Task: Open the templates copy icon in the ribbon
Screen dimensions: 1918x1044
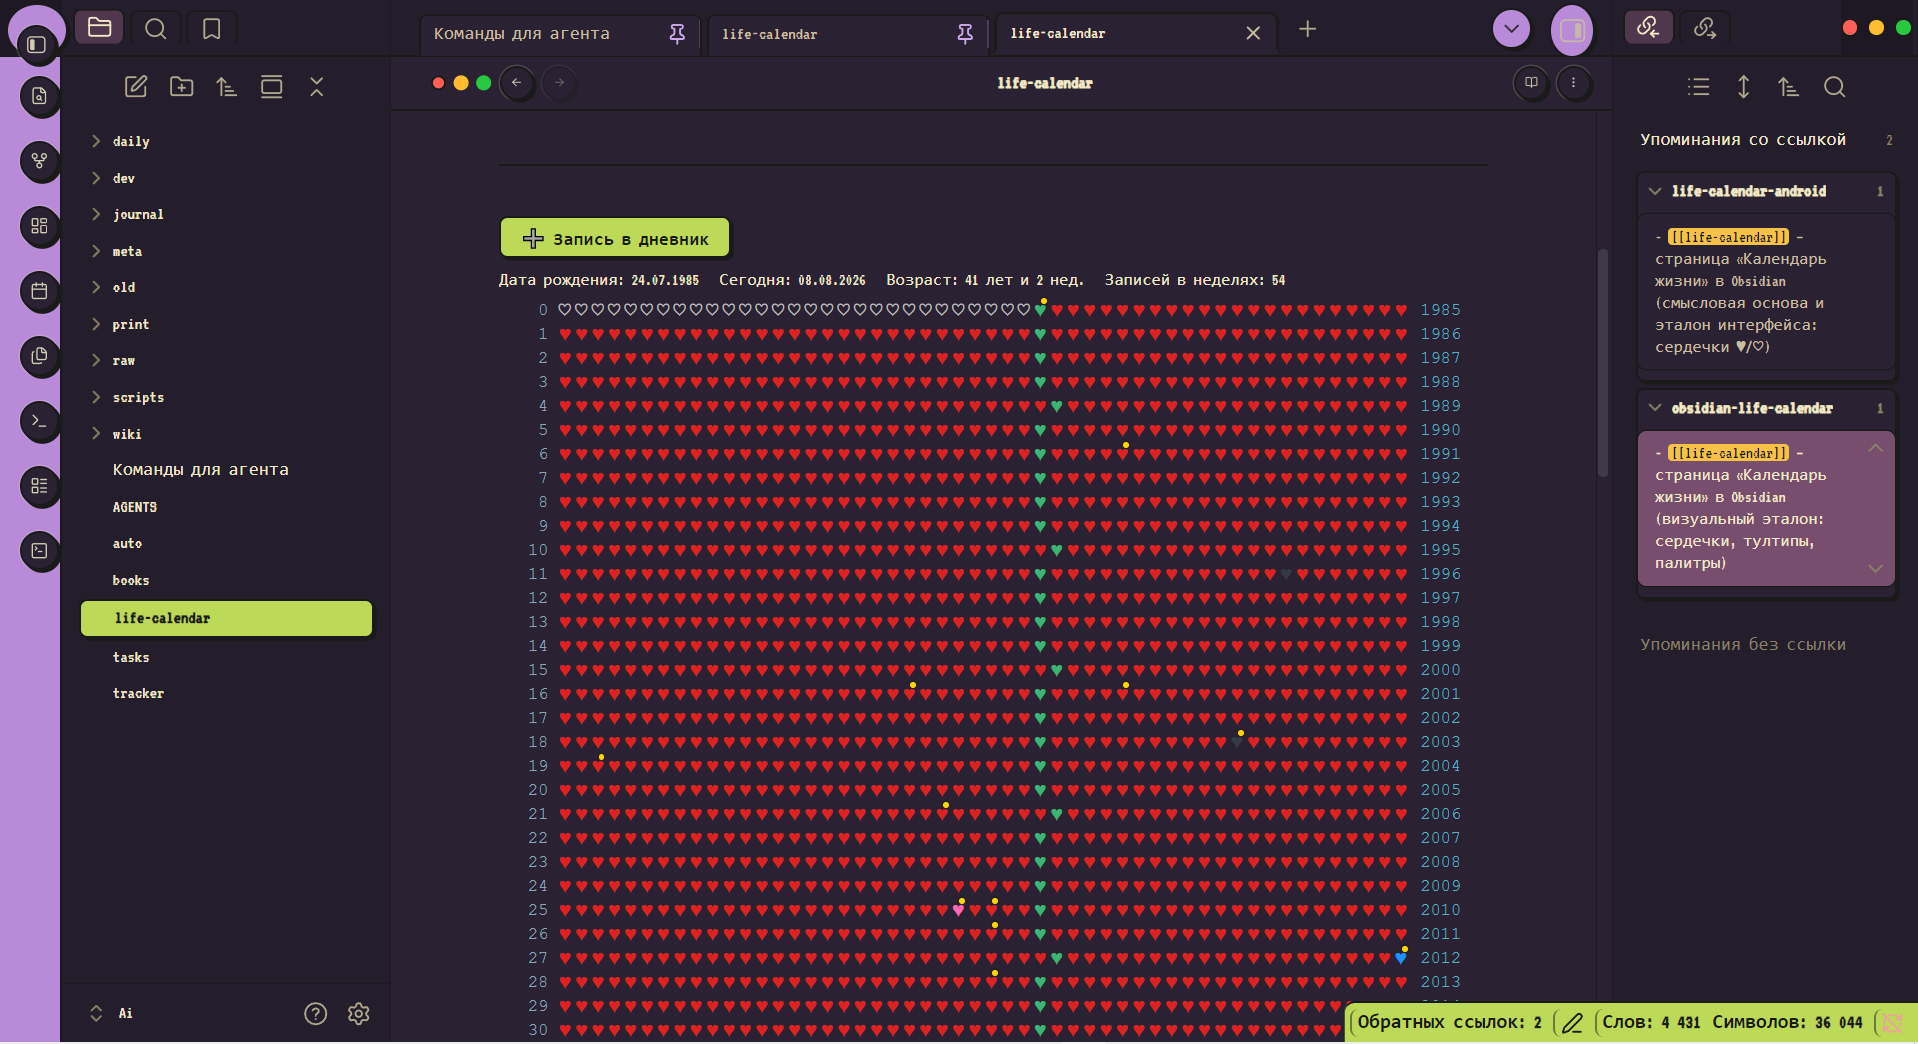Action: coord(40,355)
